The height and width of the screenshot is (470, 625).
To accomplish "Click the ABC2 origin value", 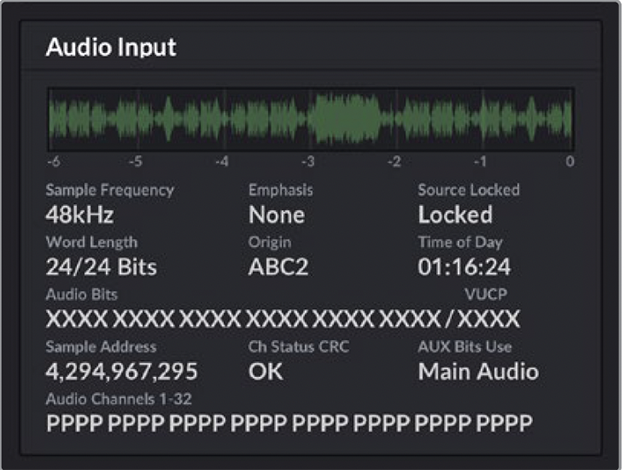I will coord(280,267).
